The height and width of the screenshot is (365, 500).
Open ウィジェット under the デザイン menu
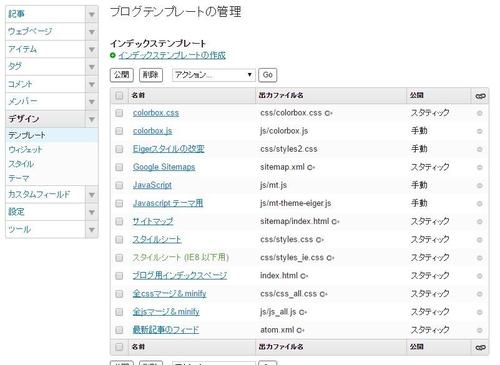25,150
